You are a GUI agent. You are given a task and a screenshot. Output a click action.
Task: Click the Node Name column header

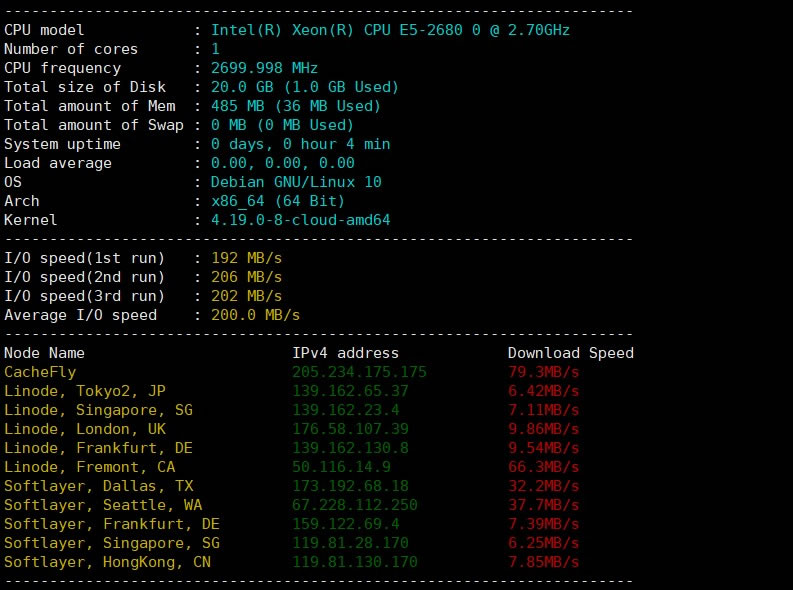point(44,353)
